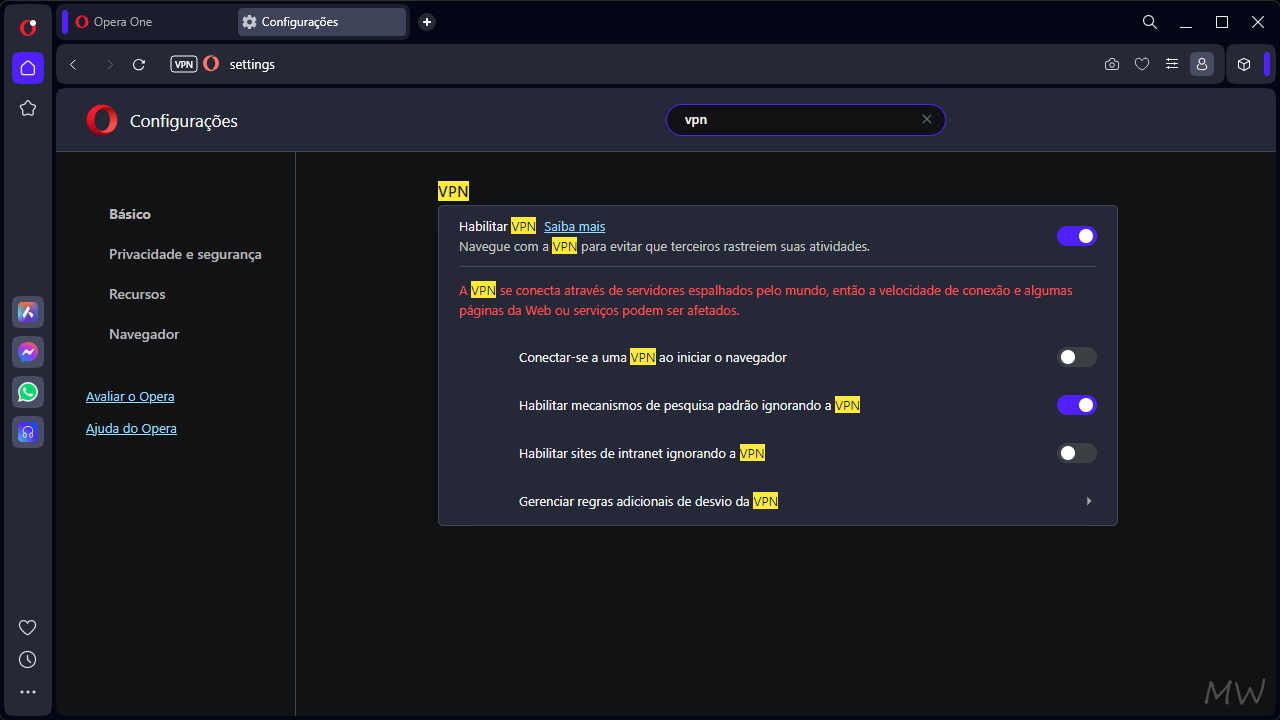Open the Messenger sidebar icon
The width and height of the screenshot is (1280, 720).
point(28,352)
